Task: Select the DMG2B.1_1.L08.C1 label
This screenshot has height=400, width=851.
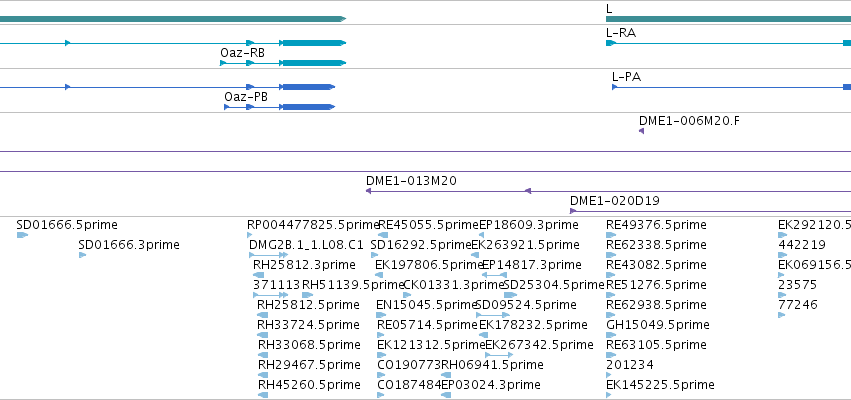Action: 306,245
